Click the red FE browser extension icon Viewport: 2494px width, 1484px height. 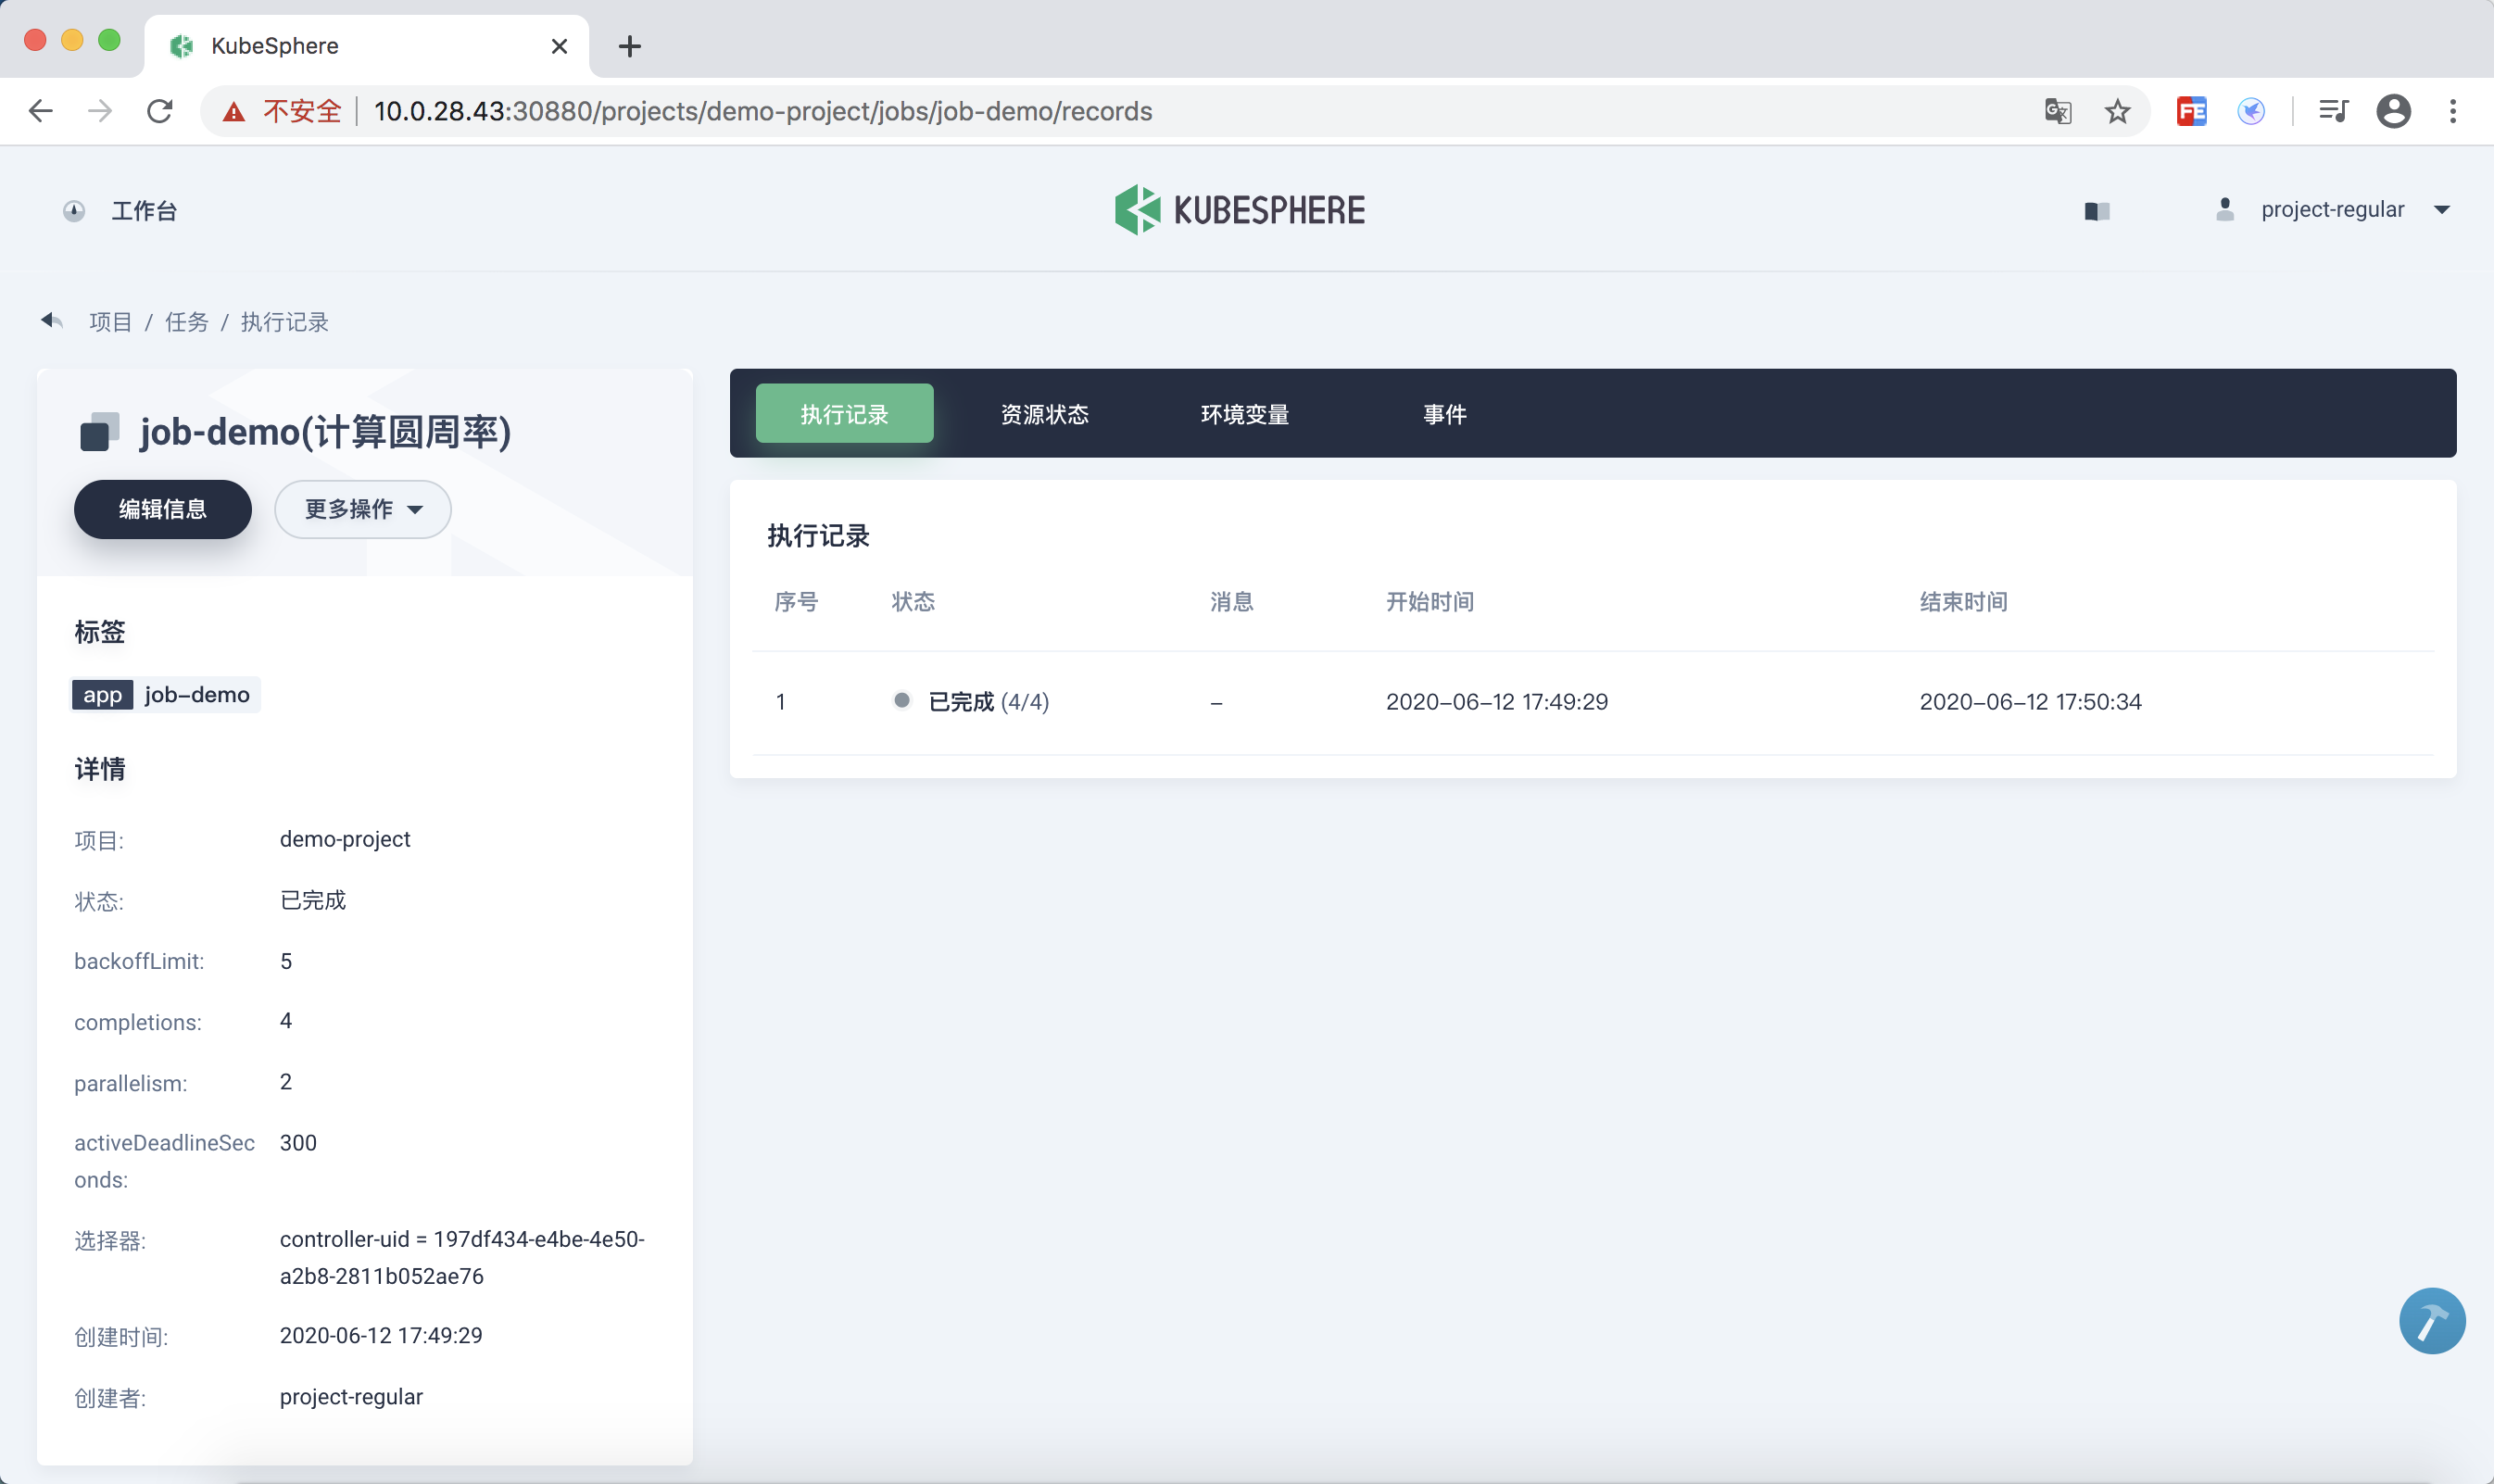pyautogui.click(x=2191, y=111)
